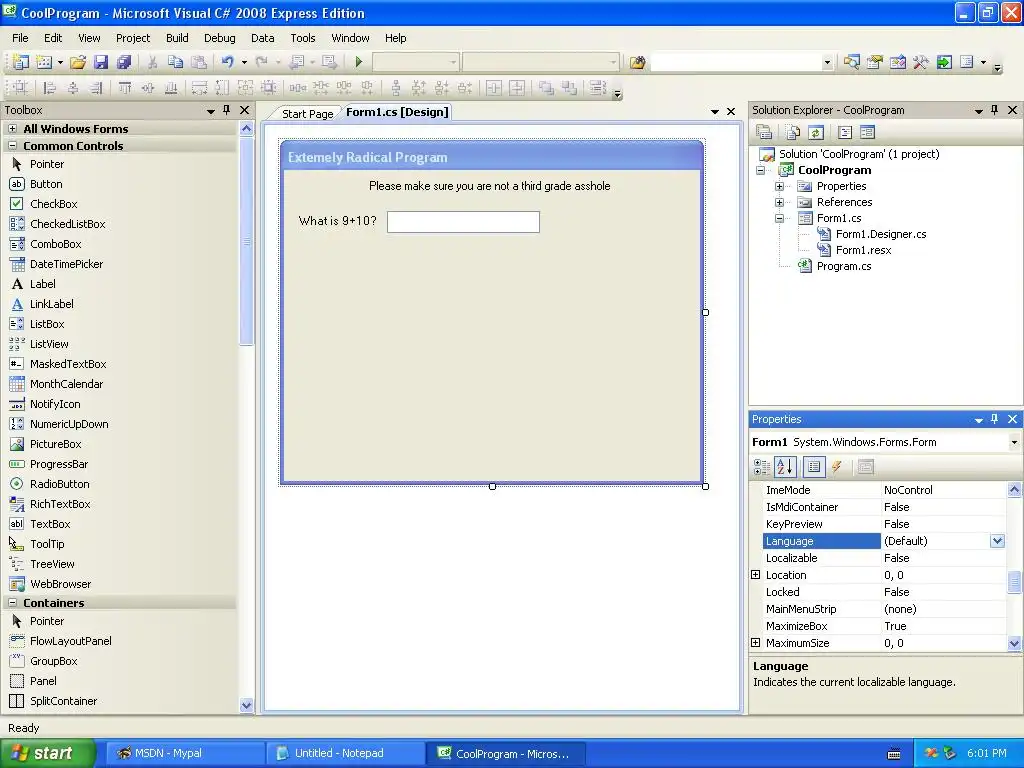Open the Start Page toolbar icon with green arrow

pos(944,62)
